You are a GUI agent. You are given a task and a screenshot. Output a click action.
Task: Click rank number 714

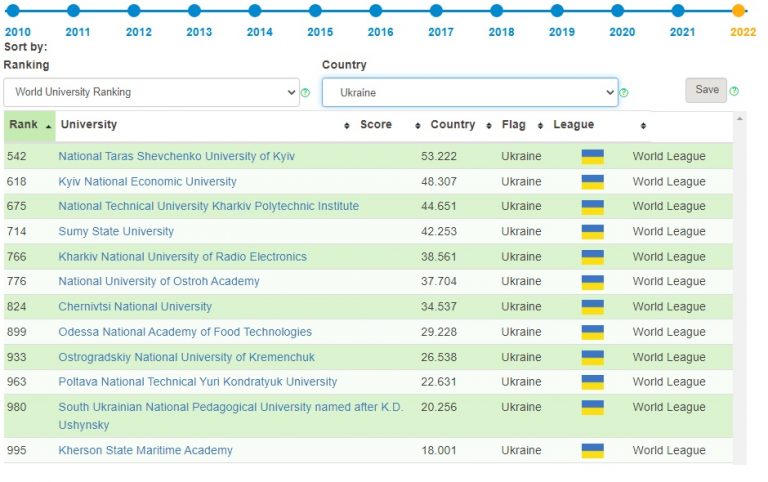[x=16, y=232]
